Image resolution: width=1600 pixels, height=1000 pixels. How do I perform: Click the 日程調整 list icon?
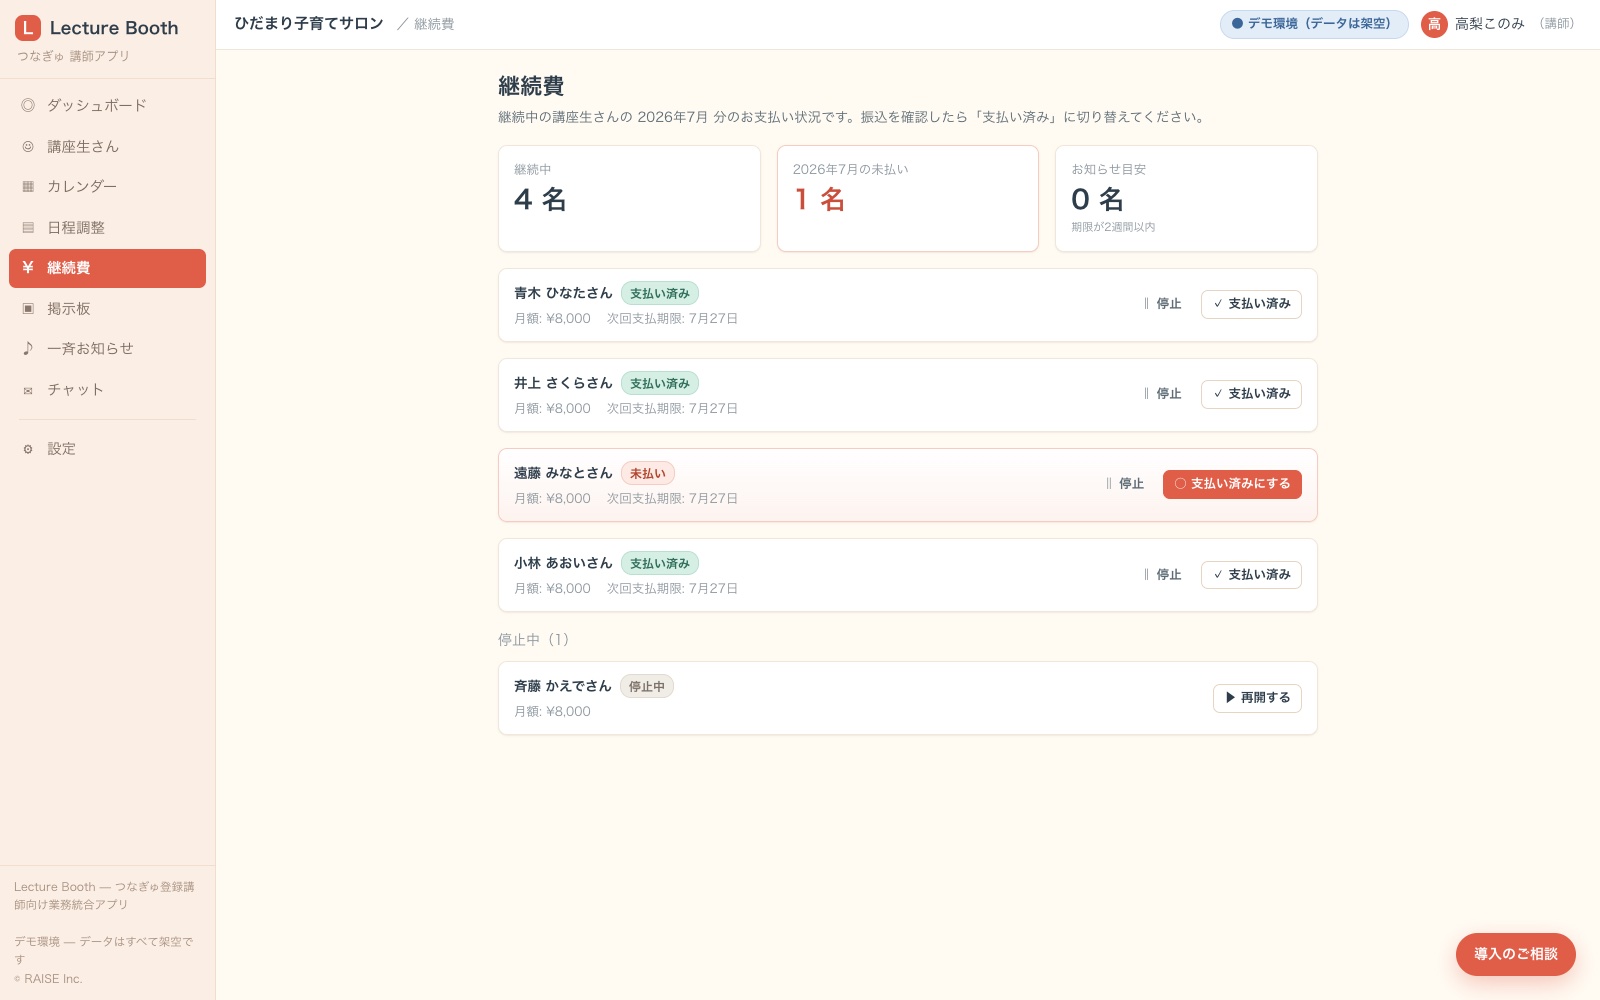pos(28,227)
